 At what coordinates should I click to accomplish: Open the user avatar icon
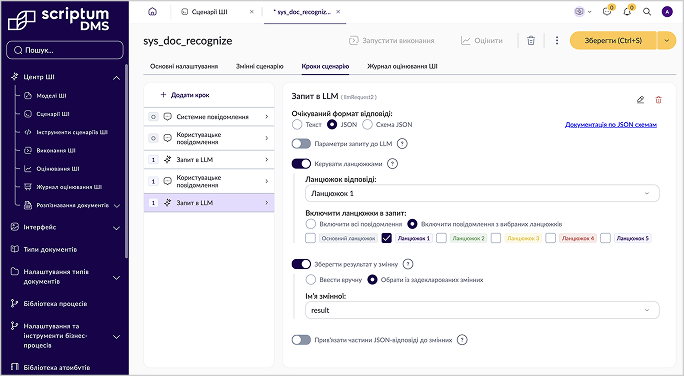tap(667, 12)
